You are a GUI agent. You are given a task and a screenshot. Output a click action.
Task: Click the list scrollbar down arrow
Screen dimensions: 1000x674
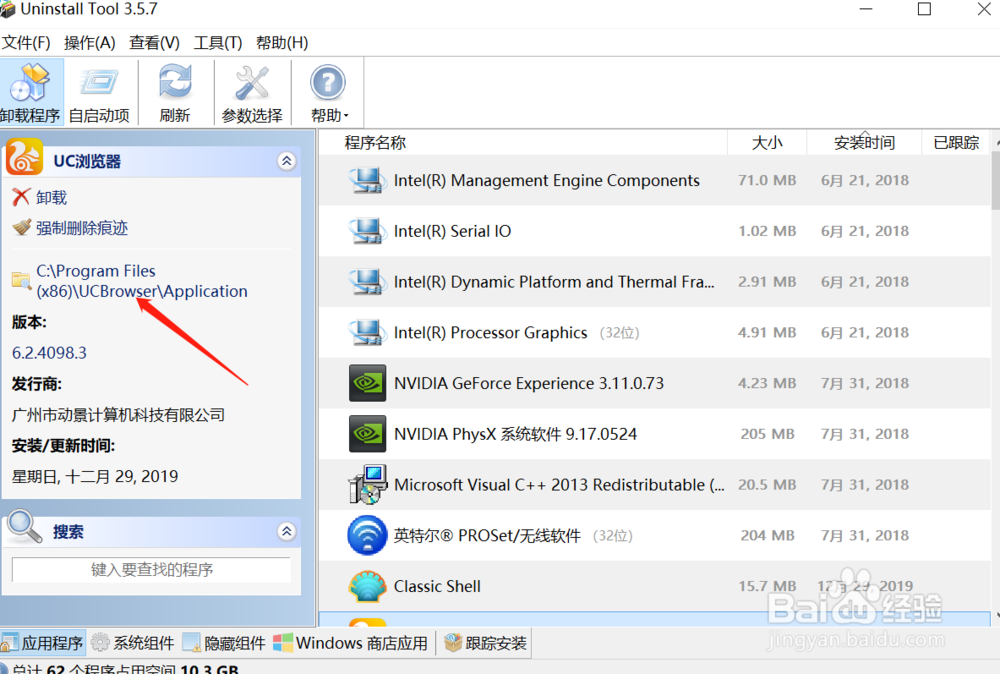tap(996, 615)
